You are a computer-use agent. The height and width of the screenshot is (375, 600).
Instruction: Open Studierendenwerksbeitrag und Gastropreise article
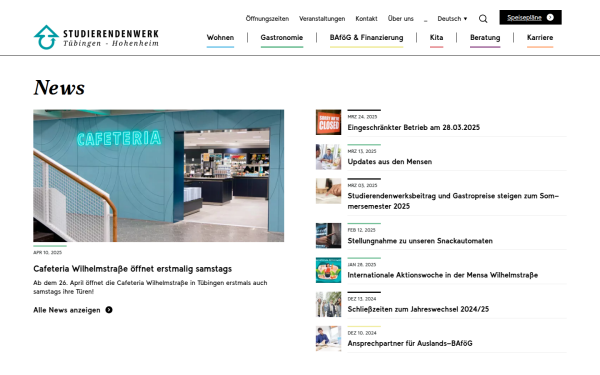[453, 201]
